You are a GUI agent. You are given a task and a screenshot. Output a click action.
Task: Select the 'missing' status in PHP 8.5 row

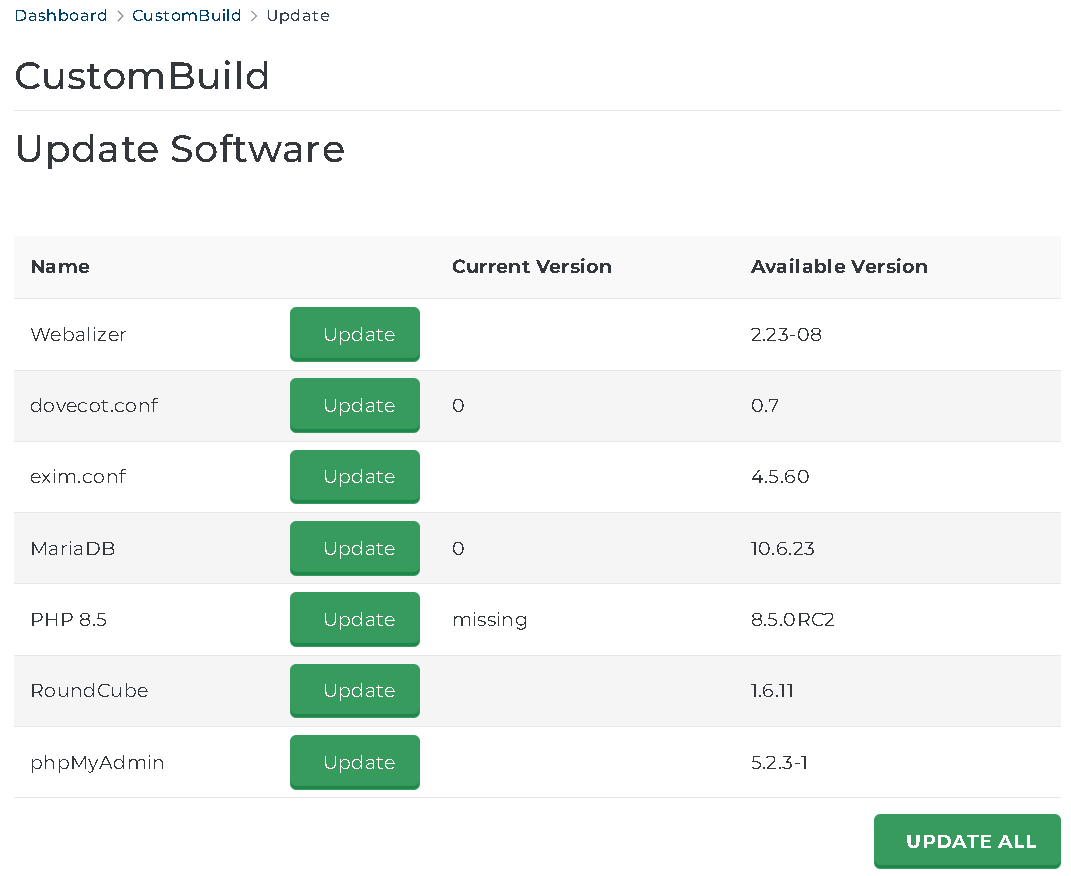coord(489,620)
